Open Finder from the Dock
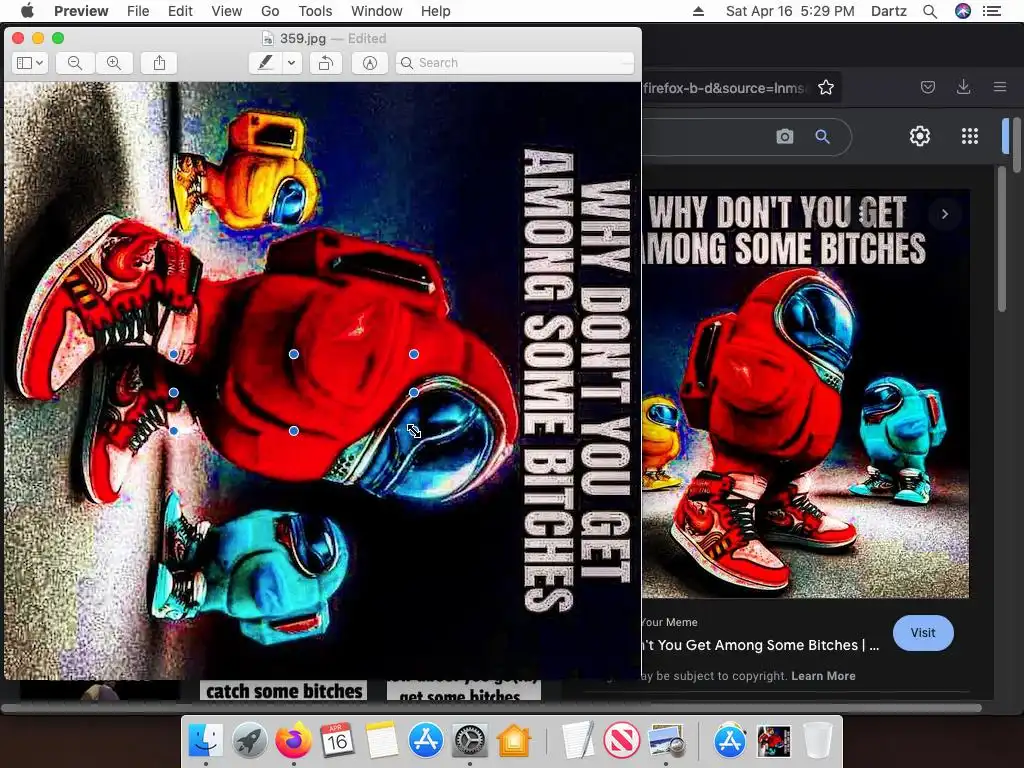1024x768 pixels. tap(205, 741)
